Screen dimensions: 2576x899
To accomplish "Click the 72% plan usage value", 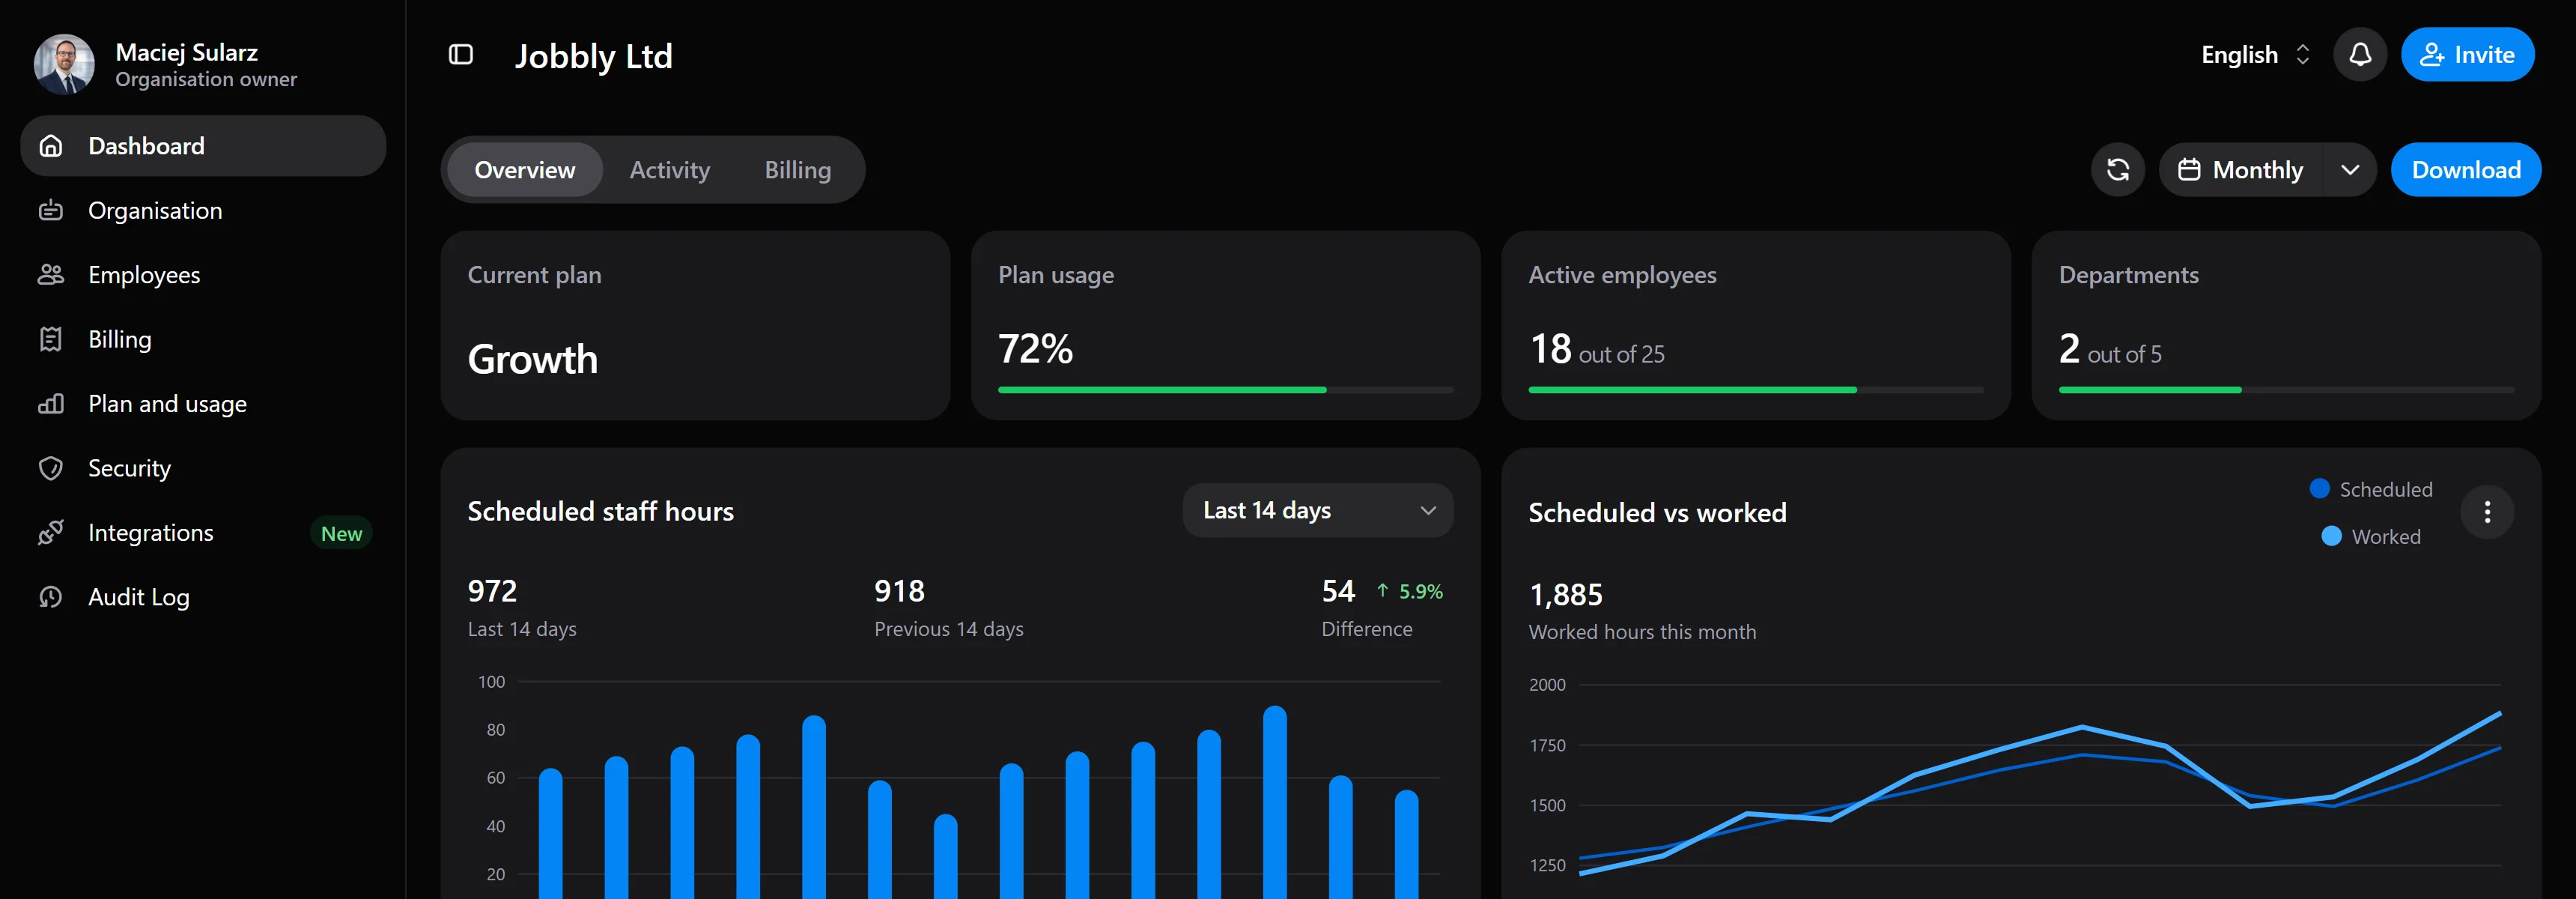I will 1035,349.
